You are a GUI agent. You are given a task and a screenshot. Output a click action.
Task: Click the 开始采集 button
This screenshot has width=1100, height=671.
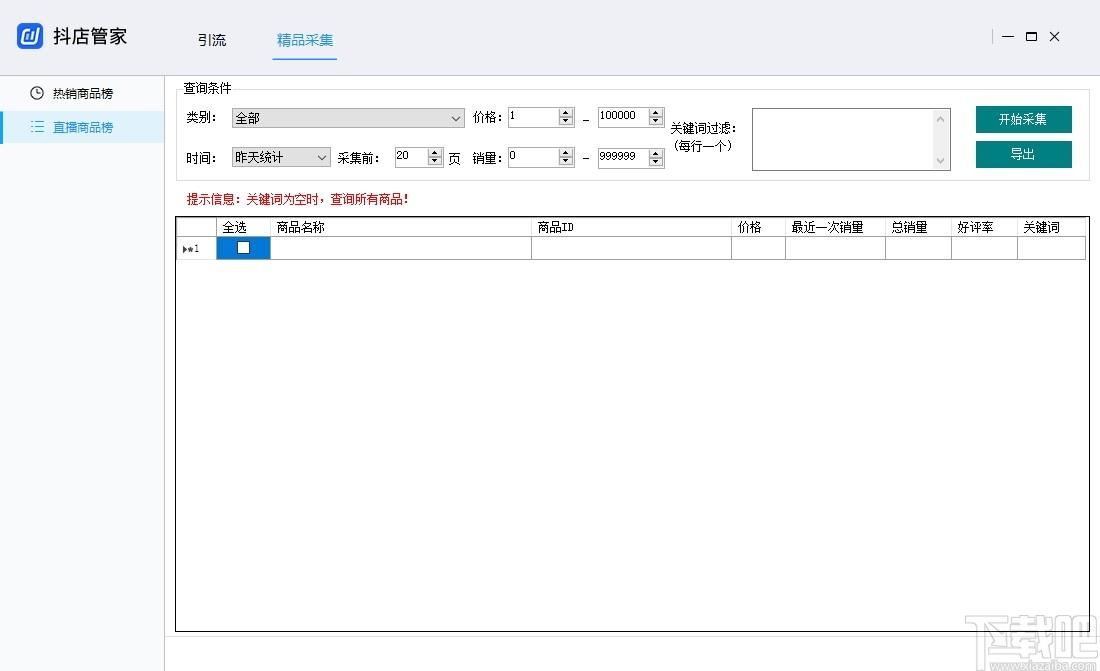[x=1024, y=119]
